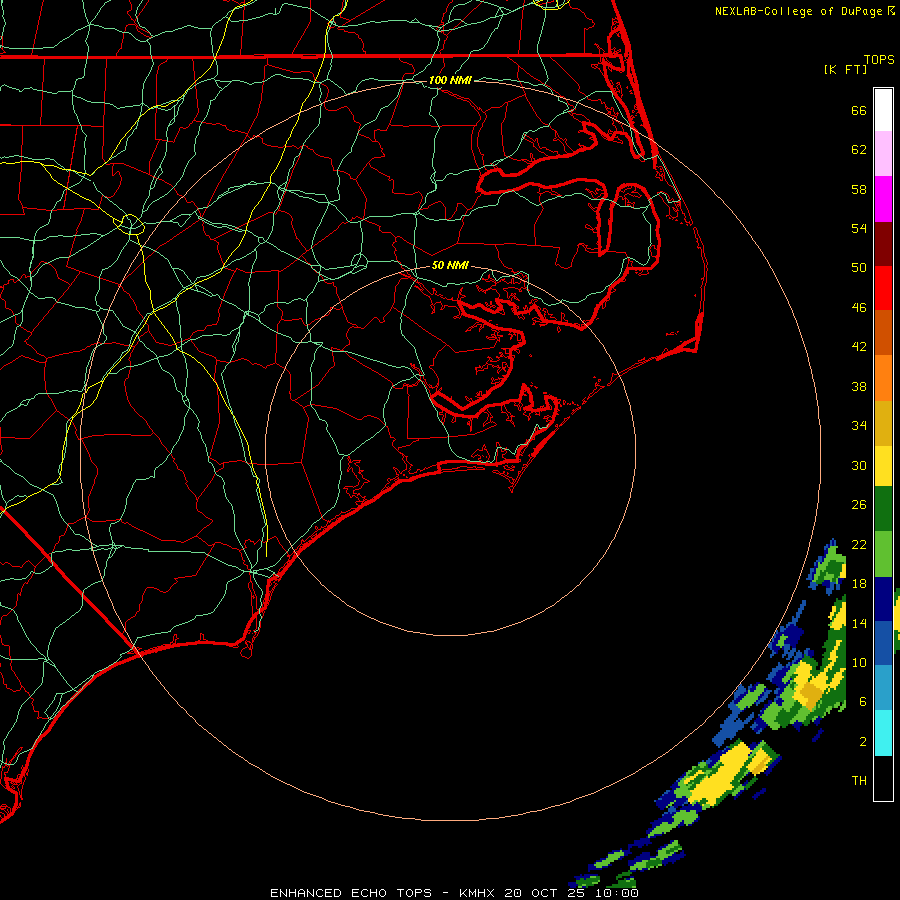The height and width of the screenshot is (900, 900).
Task: Click the 10:00 timestamp text
Action: 616,893
